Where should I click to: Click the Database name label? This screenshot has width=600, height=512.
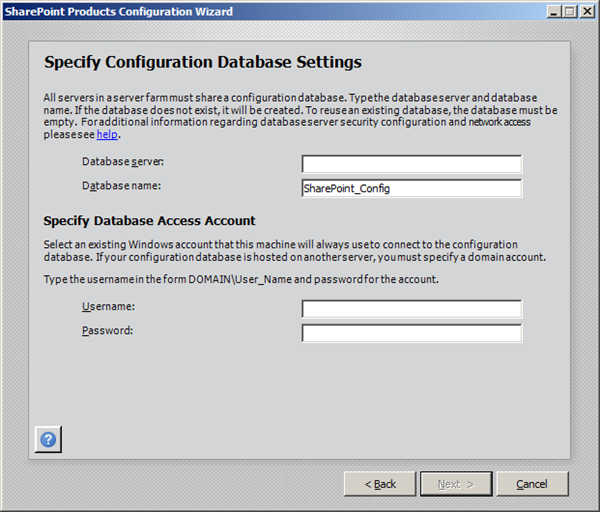pyautogui.click(x=121, y=185)
